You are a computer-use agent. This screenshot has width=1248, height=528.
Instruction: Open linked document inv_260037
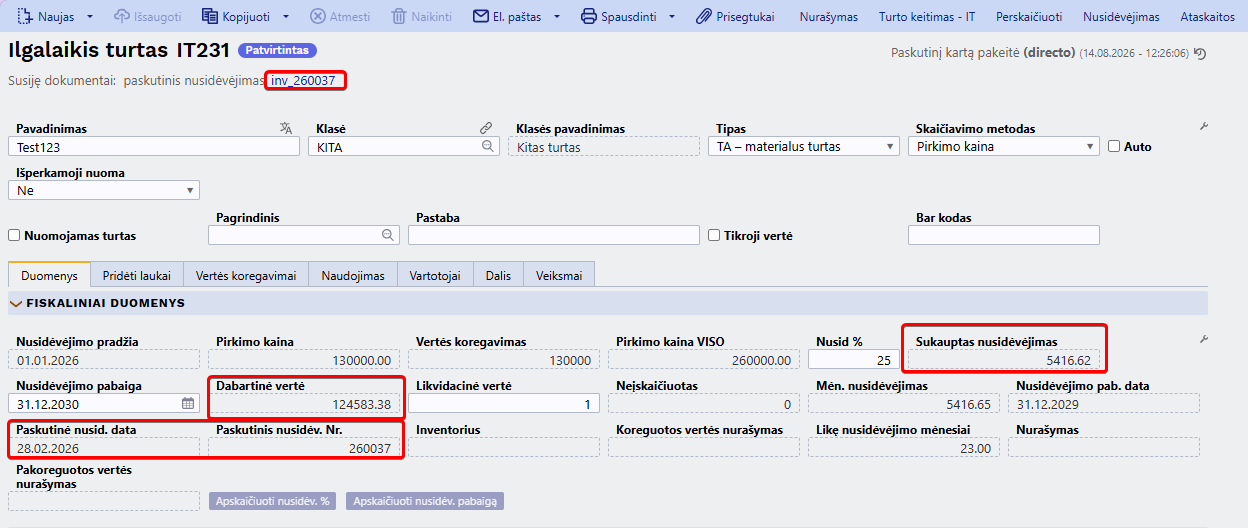[303, 80]
